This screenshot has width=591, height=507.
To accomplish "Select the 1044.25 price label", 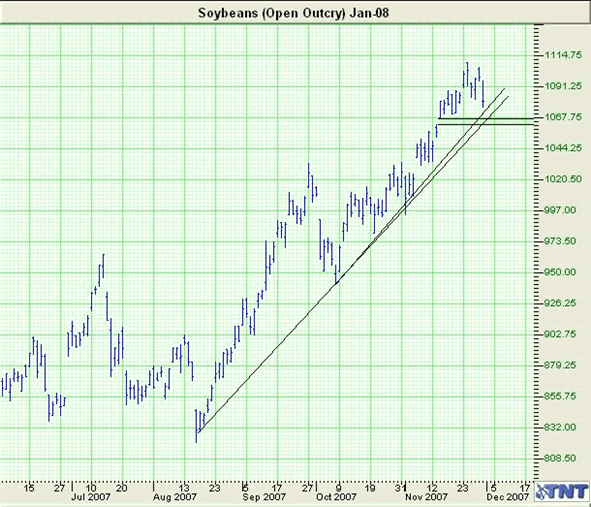I will [563, 148].
